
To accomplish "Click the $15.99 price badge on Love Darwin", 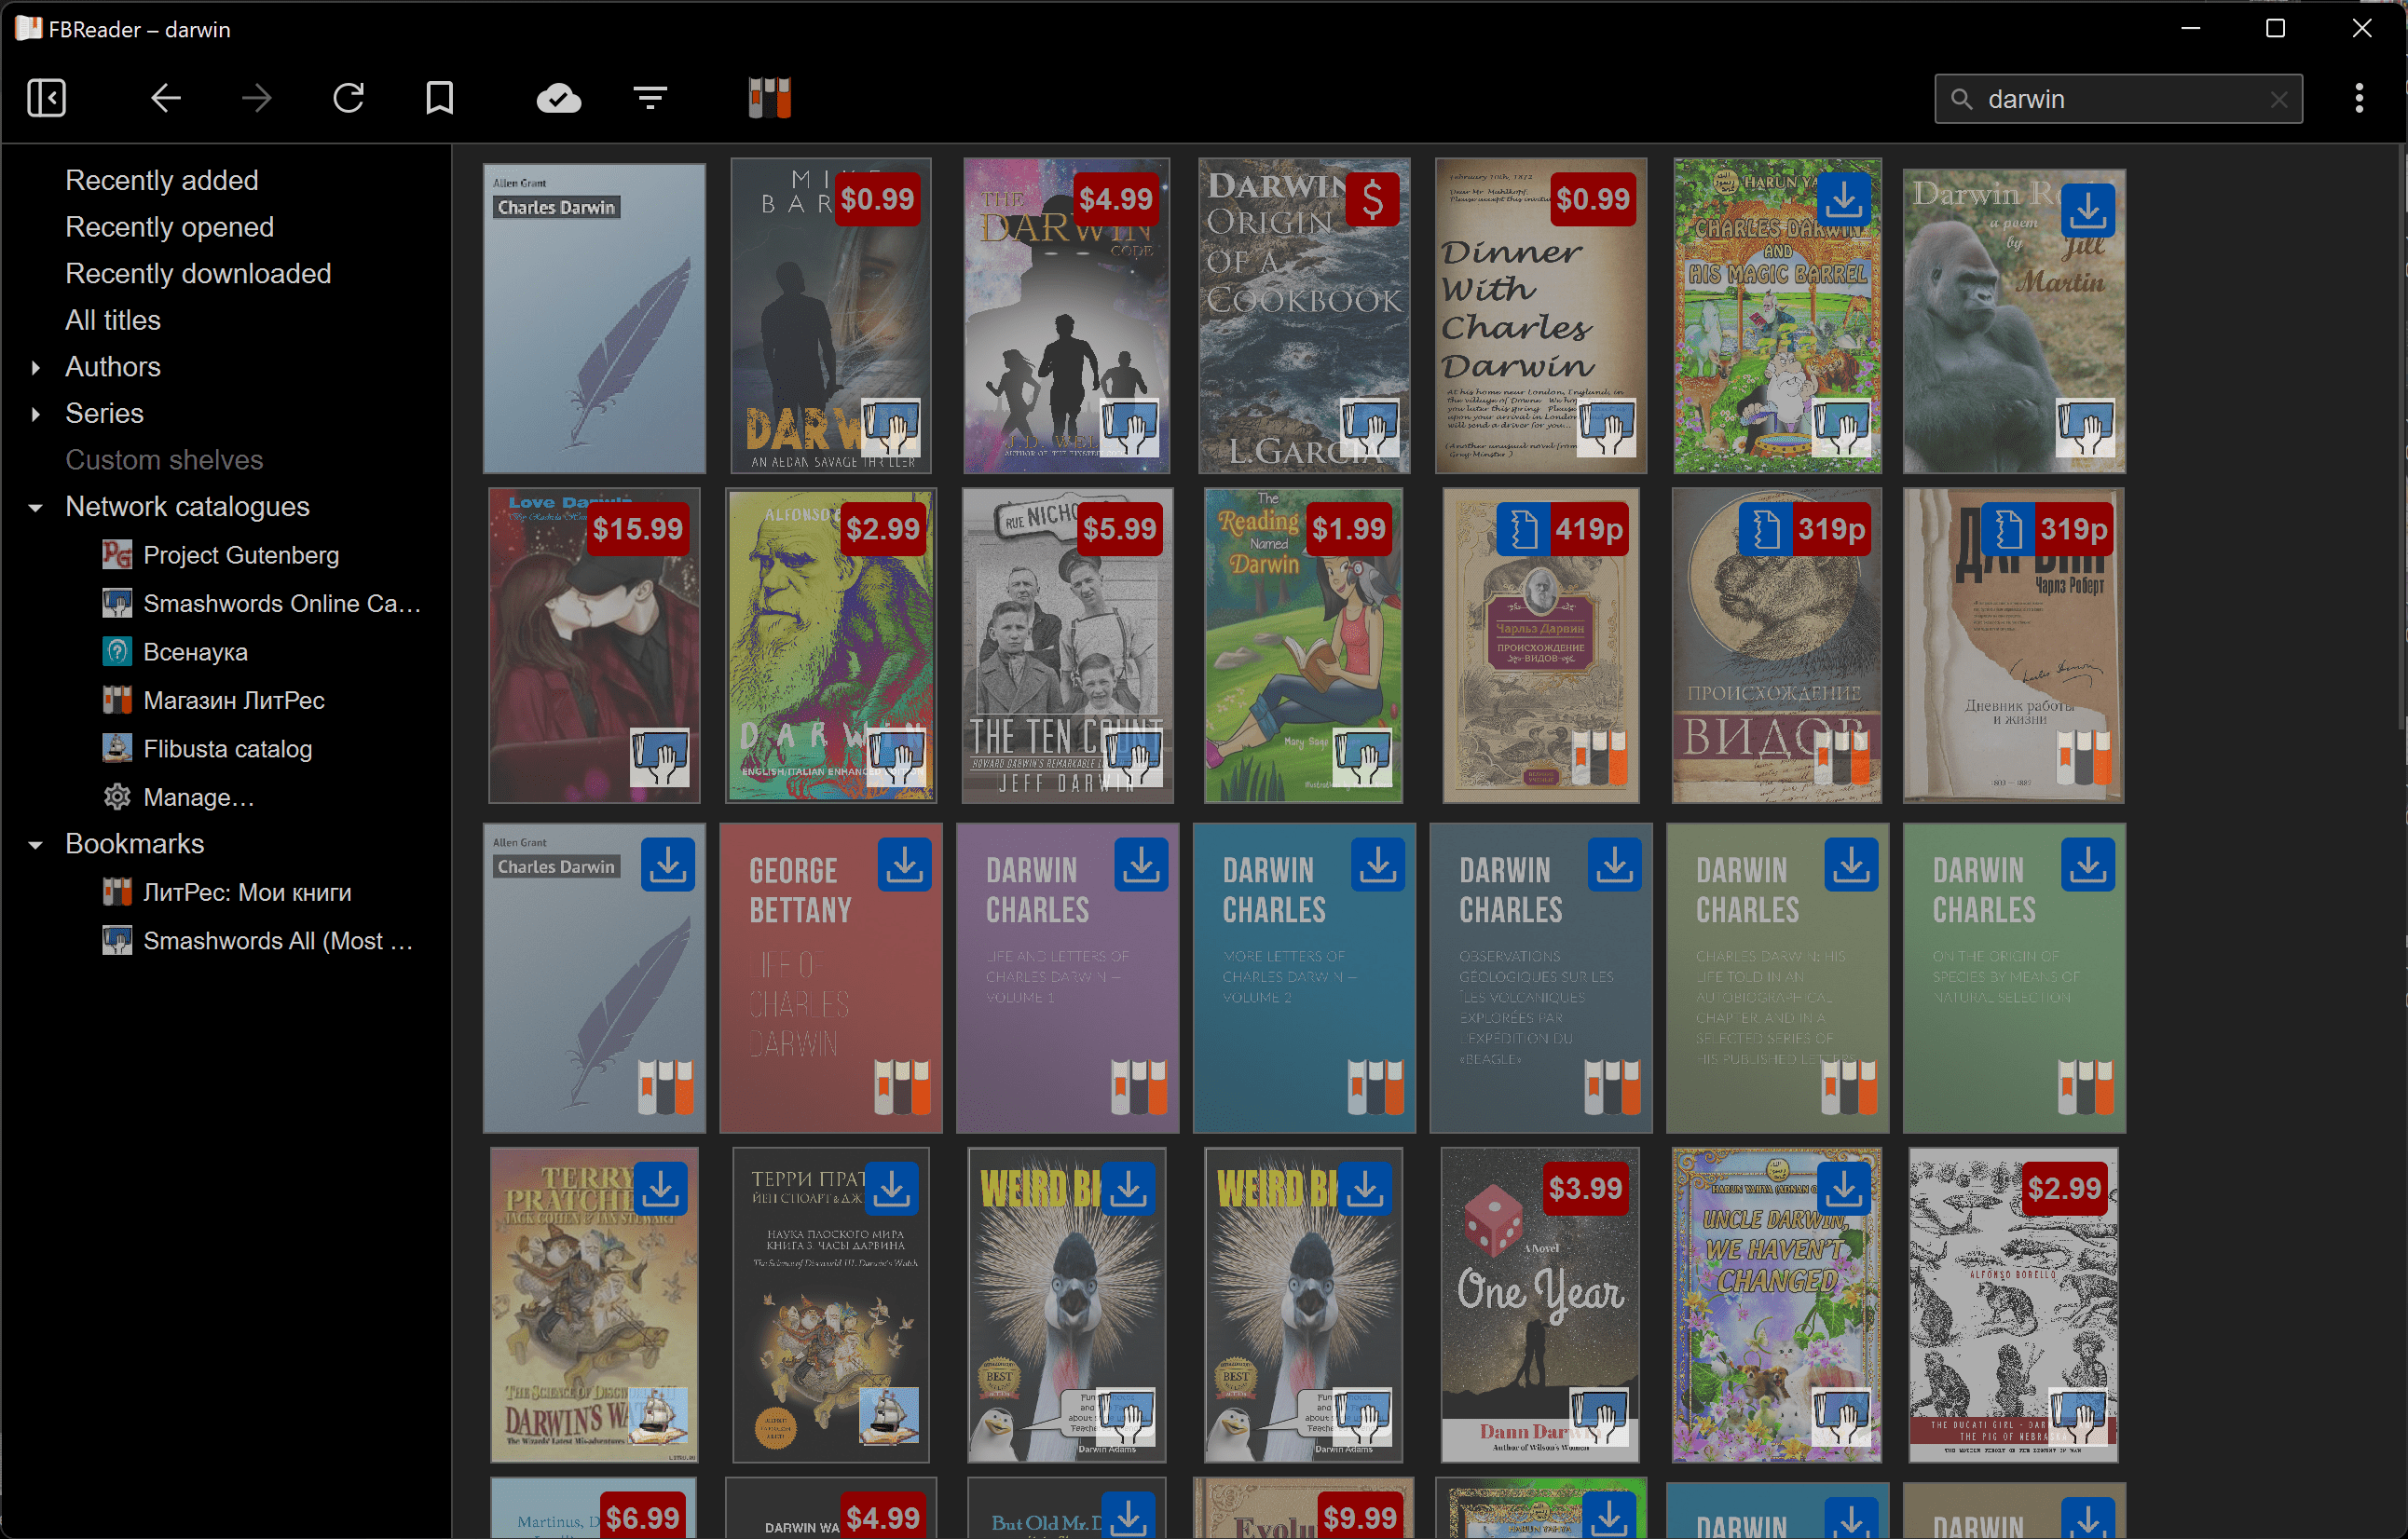I will 637,528.
